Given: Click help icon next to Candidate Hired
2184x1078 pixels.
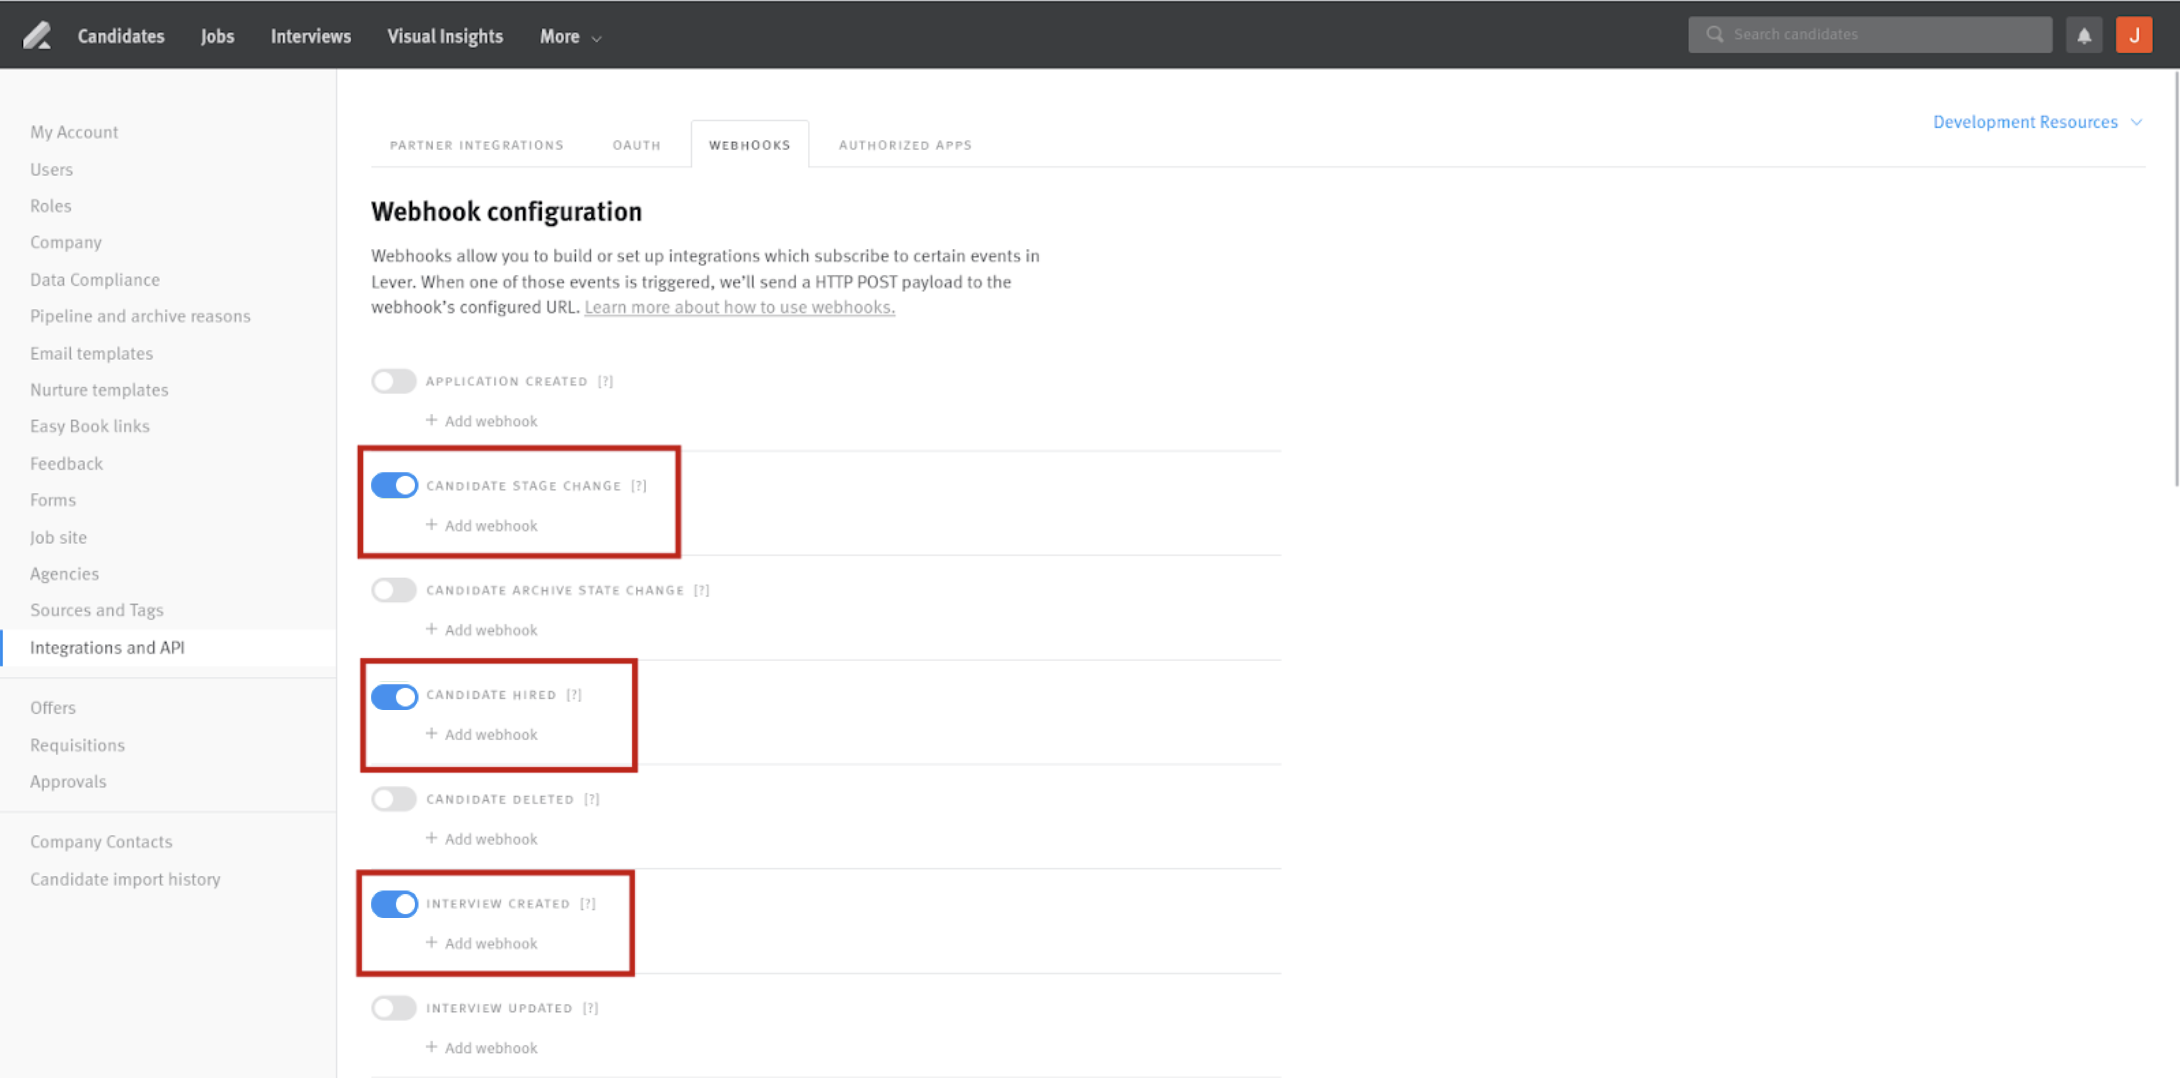Looking at the screenshot, I should [574, 694].
